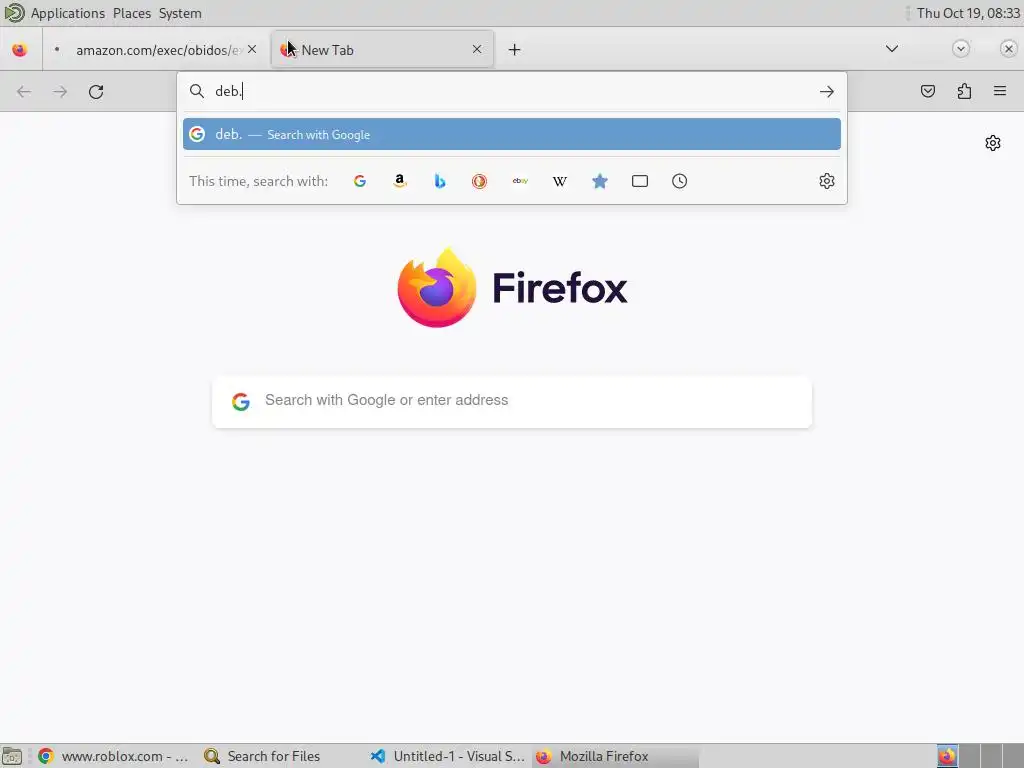Reload the current page
The height and width of the screenshot is (768, 1024).
point(96,91)
